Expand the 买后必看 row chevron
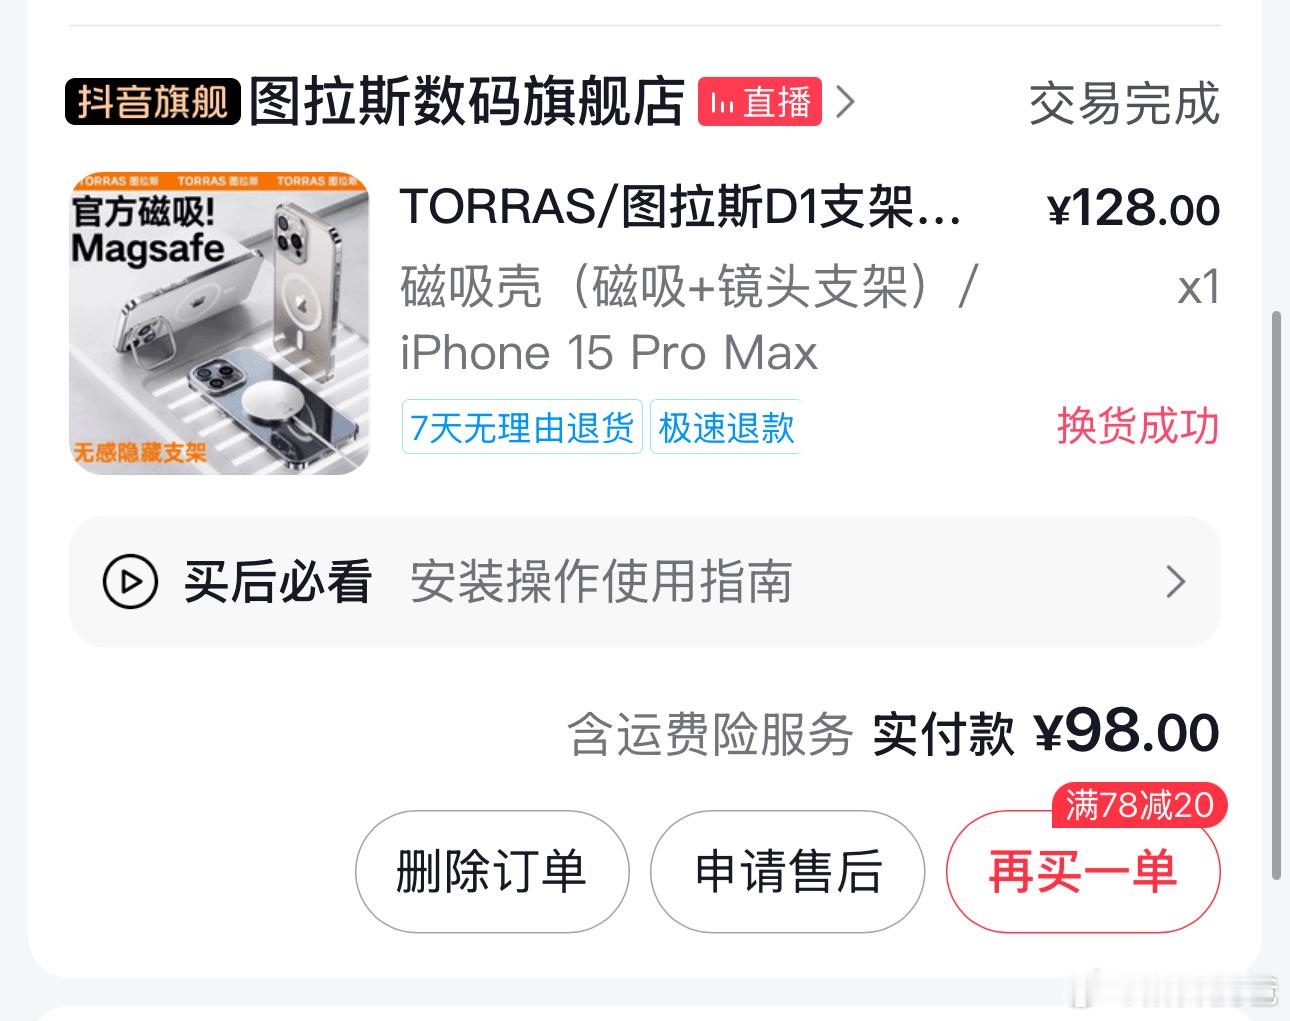The width and height of the screenshot is (1290, 1021). click(1176, 582)
